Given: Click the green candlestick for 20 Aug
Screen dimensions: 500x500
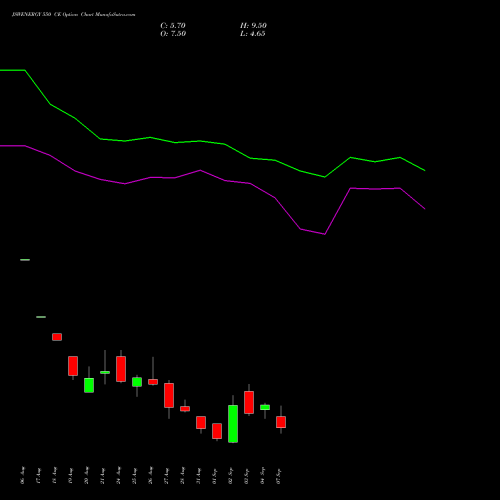Looking at the screenshot, I should pyautogui.click(x=89, y=385).
